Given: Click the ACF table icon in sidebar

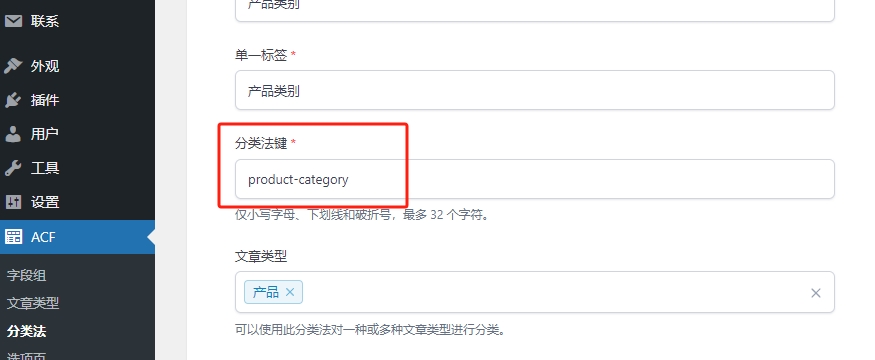Looking at the screenshot, I should pos(13,237).
